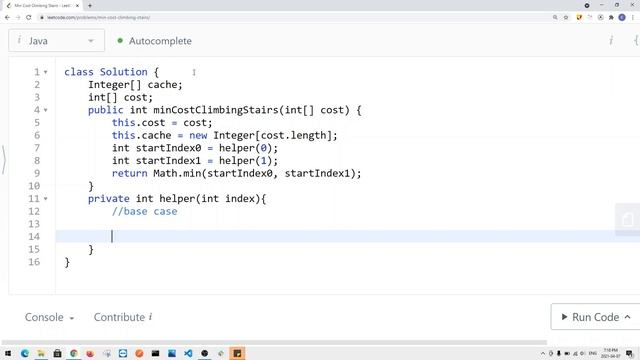Click the Contribute link
Screen dimensions: 640x360
[123, 317]
